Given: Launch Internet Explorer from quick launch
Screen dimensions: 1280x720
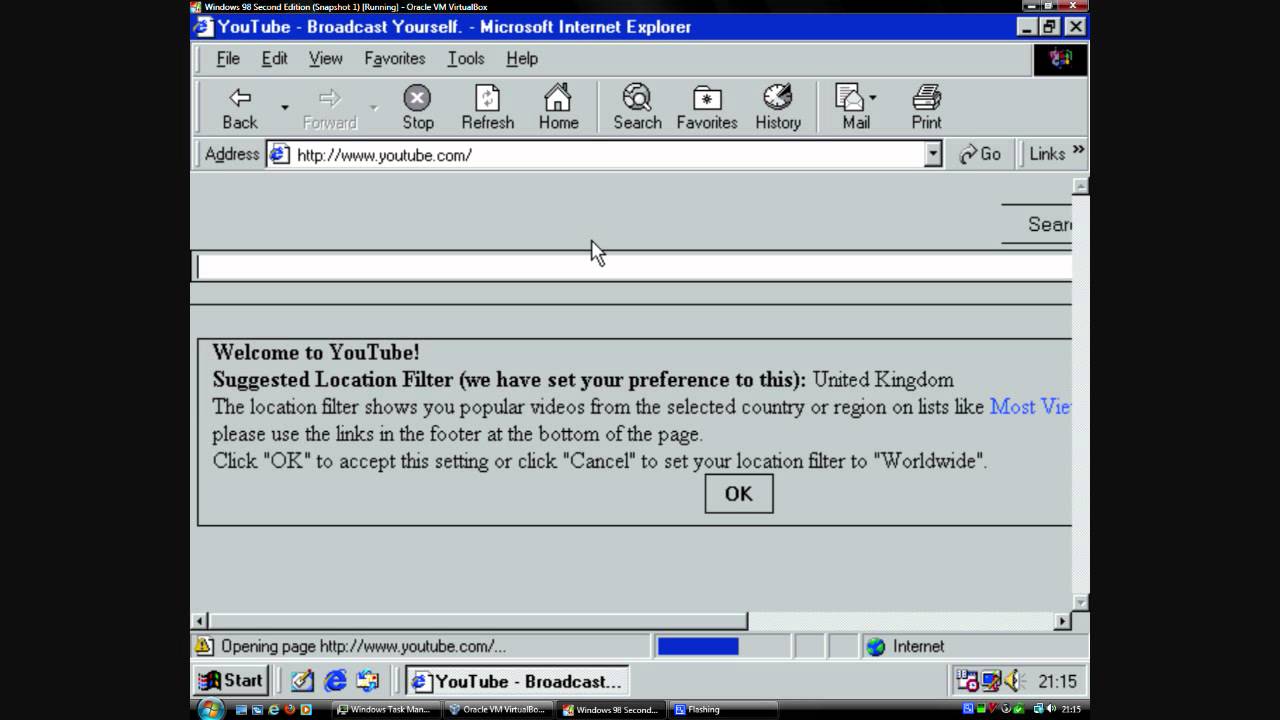Looking at the screenshot, I should [335, 681].
